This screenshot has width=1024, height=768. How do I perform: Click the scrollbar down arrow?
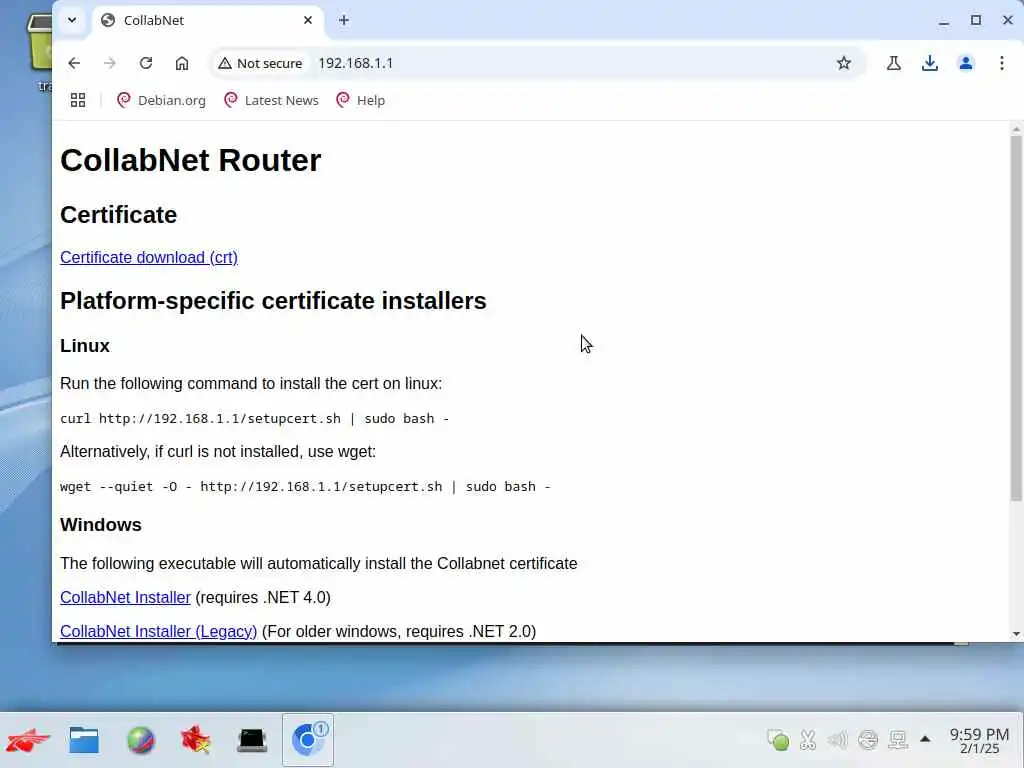pyautogui.click(x=1016, y=633)
